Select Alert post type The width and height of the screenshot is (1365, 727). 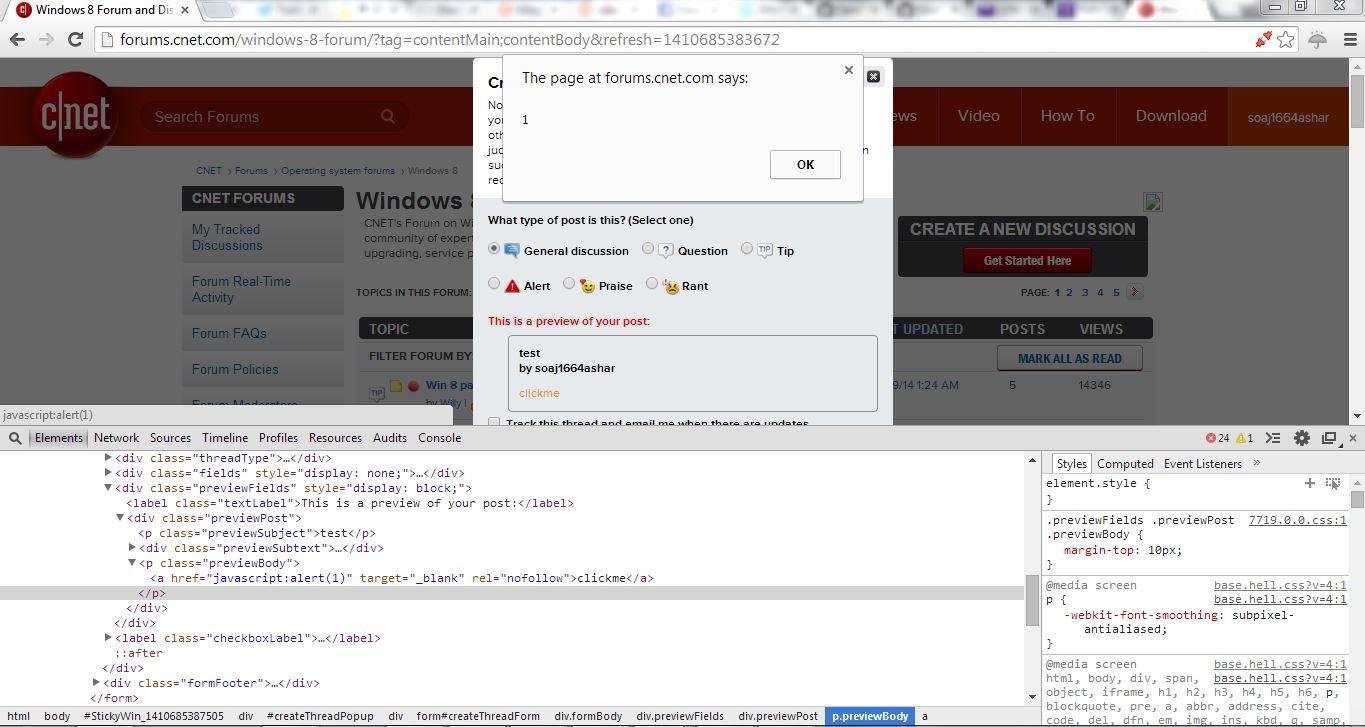(x=494, y=283)
